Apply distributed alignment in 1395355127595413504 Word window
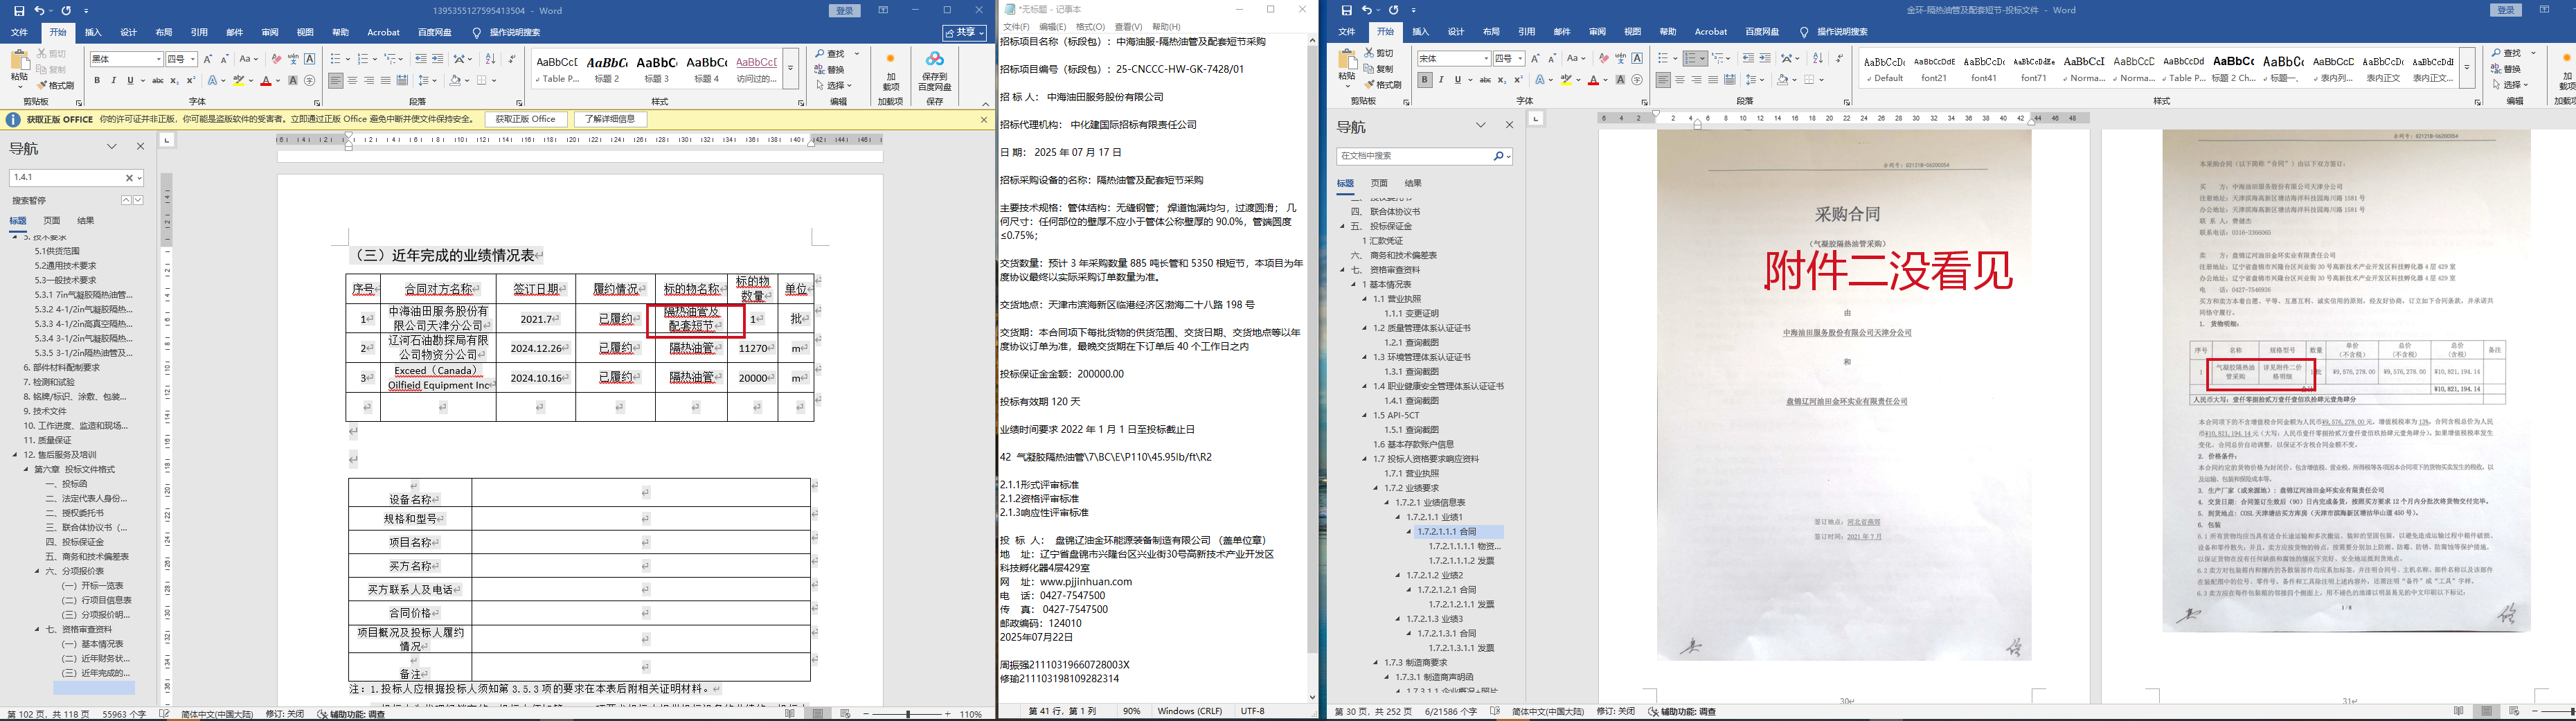The image size is (2576, 721). (402, 81)
